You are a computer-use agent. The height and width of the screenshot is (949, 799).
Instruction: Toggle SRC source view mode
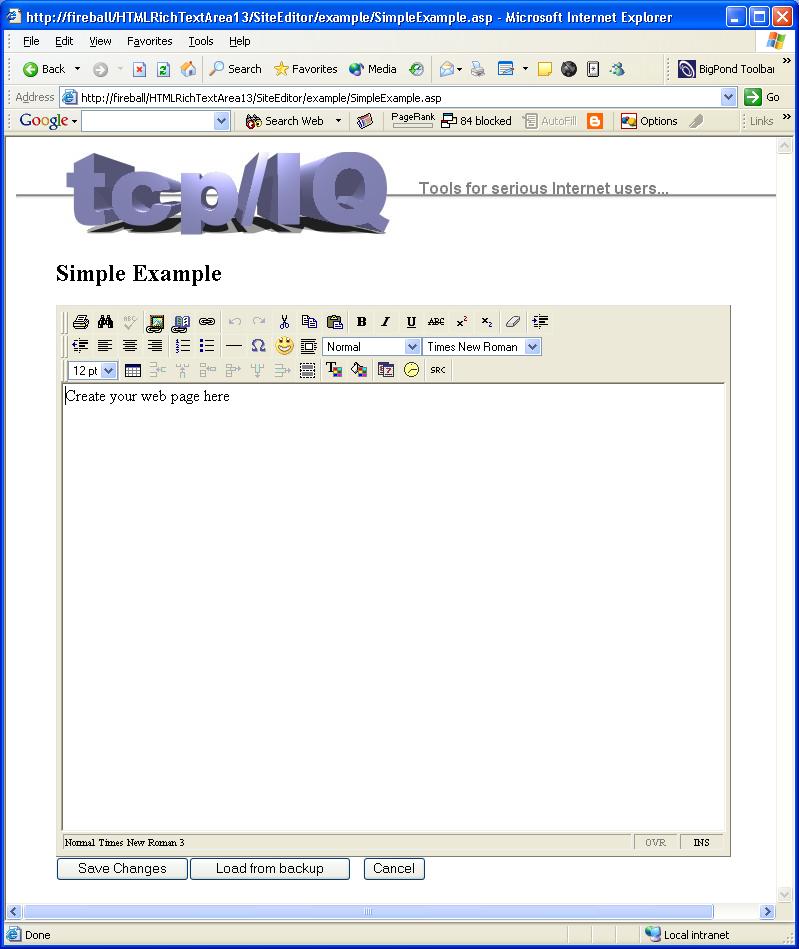pos(438,370)
